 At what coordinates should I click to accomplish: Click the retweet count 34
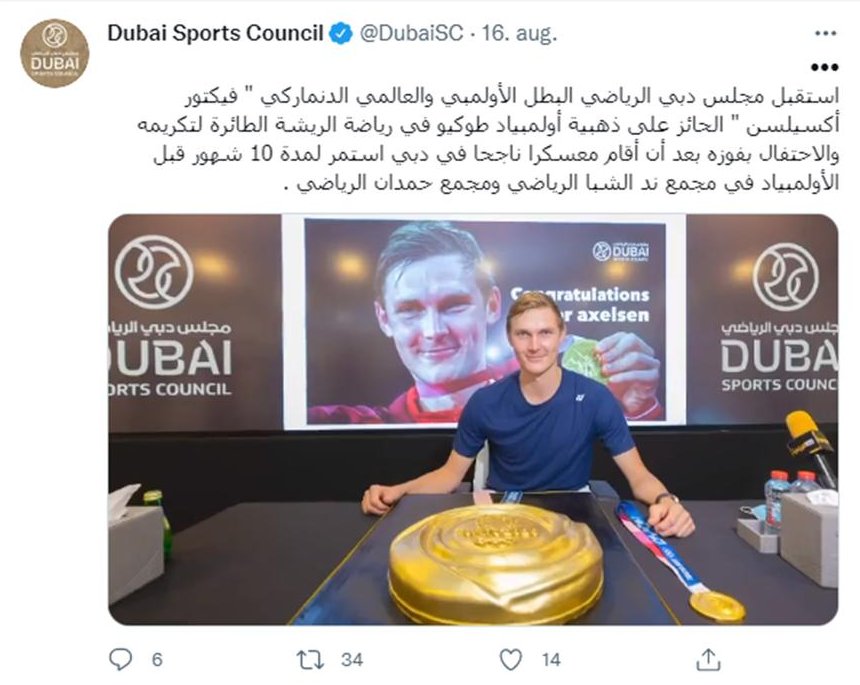pos(352,659)
